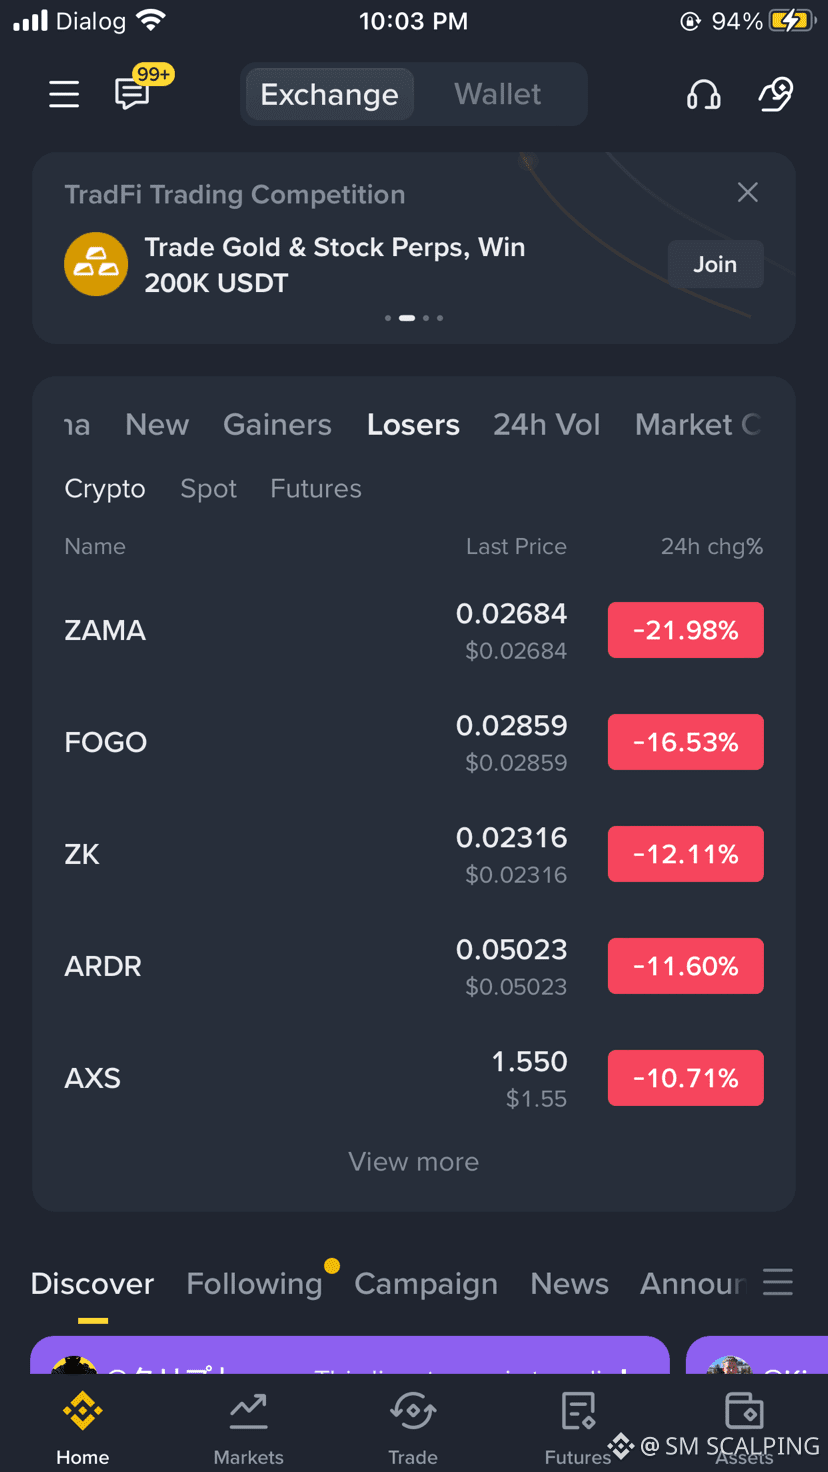Filter list by Spot
Image resolution: width=828 pixels, height=1472 pixels.
click(208, 488)
